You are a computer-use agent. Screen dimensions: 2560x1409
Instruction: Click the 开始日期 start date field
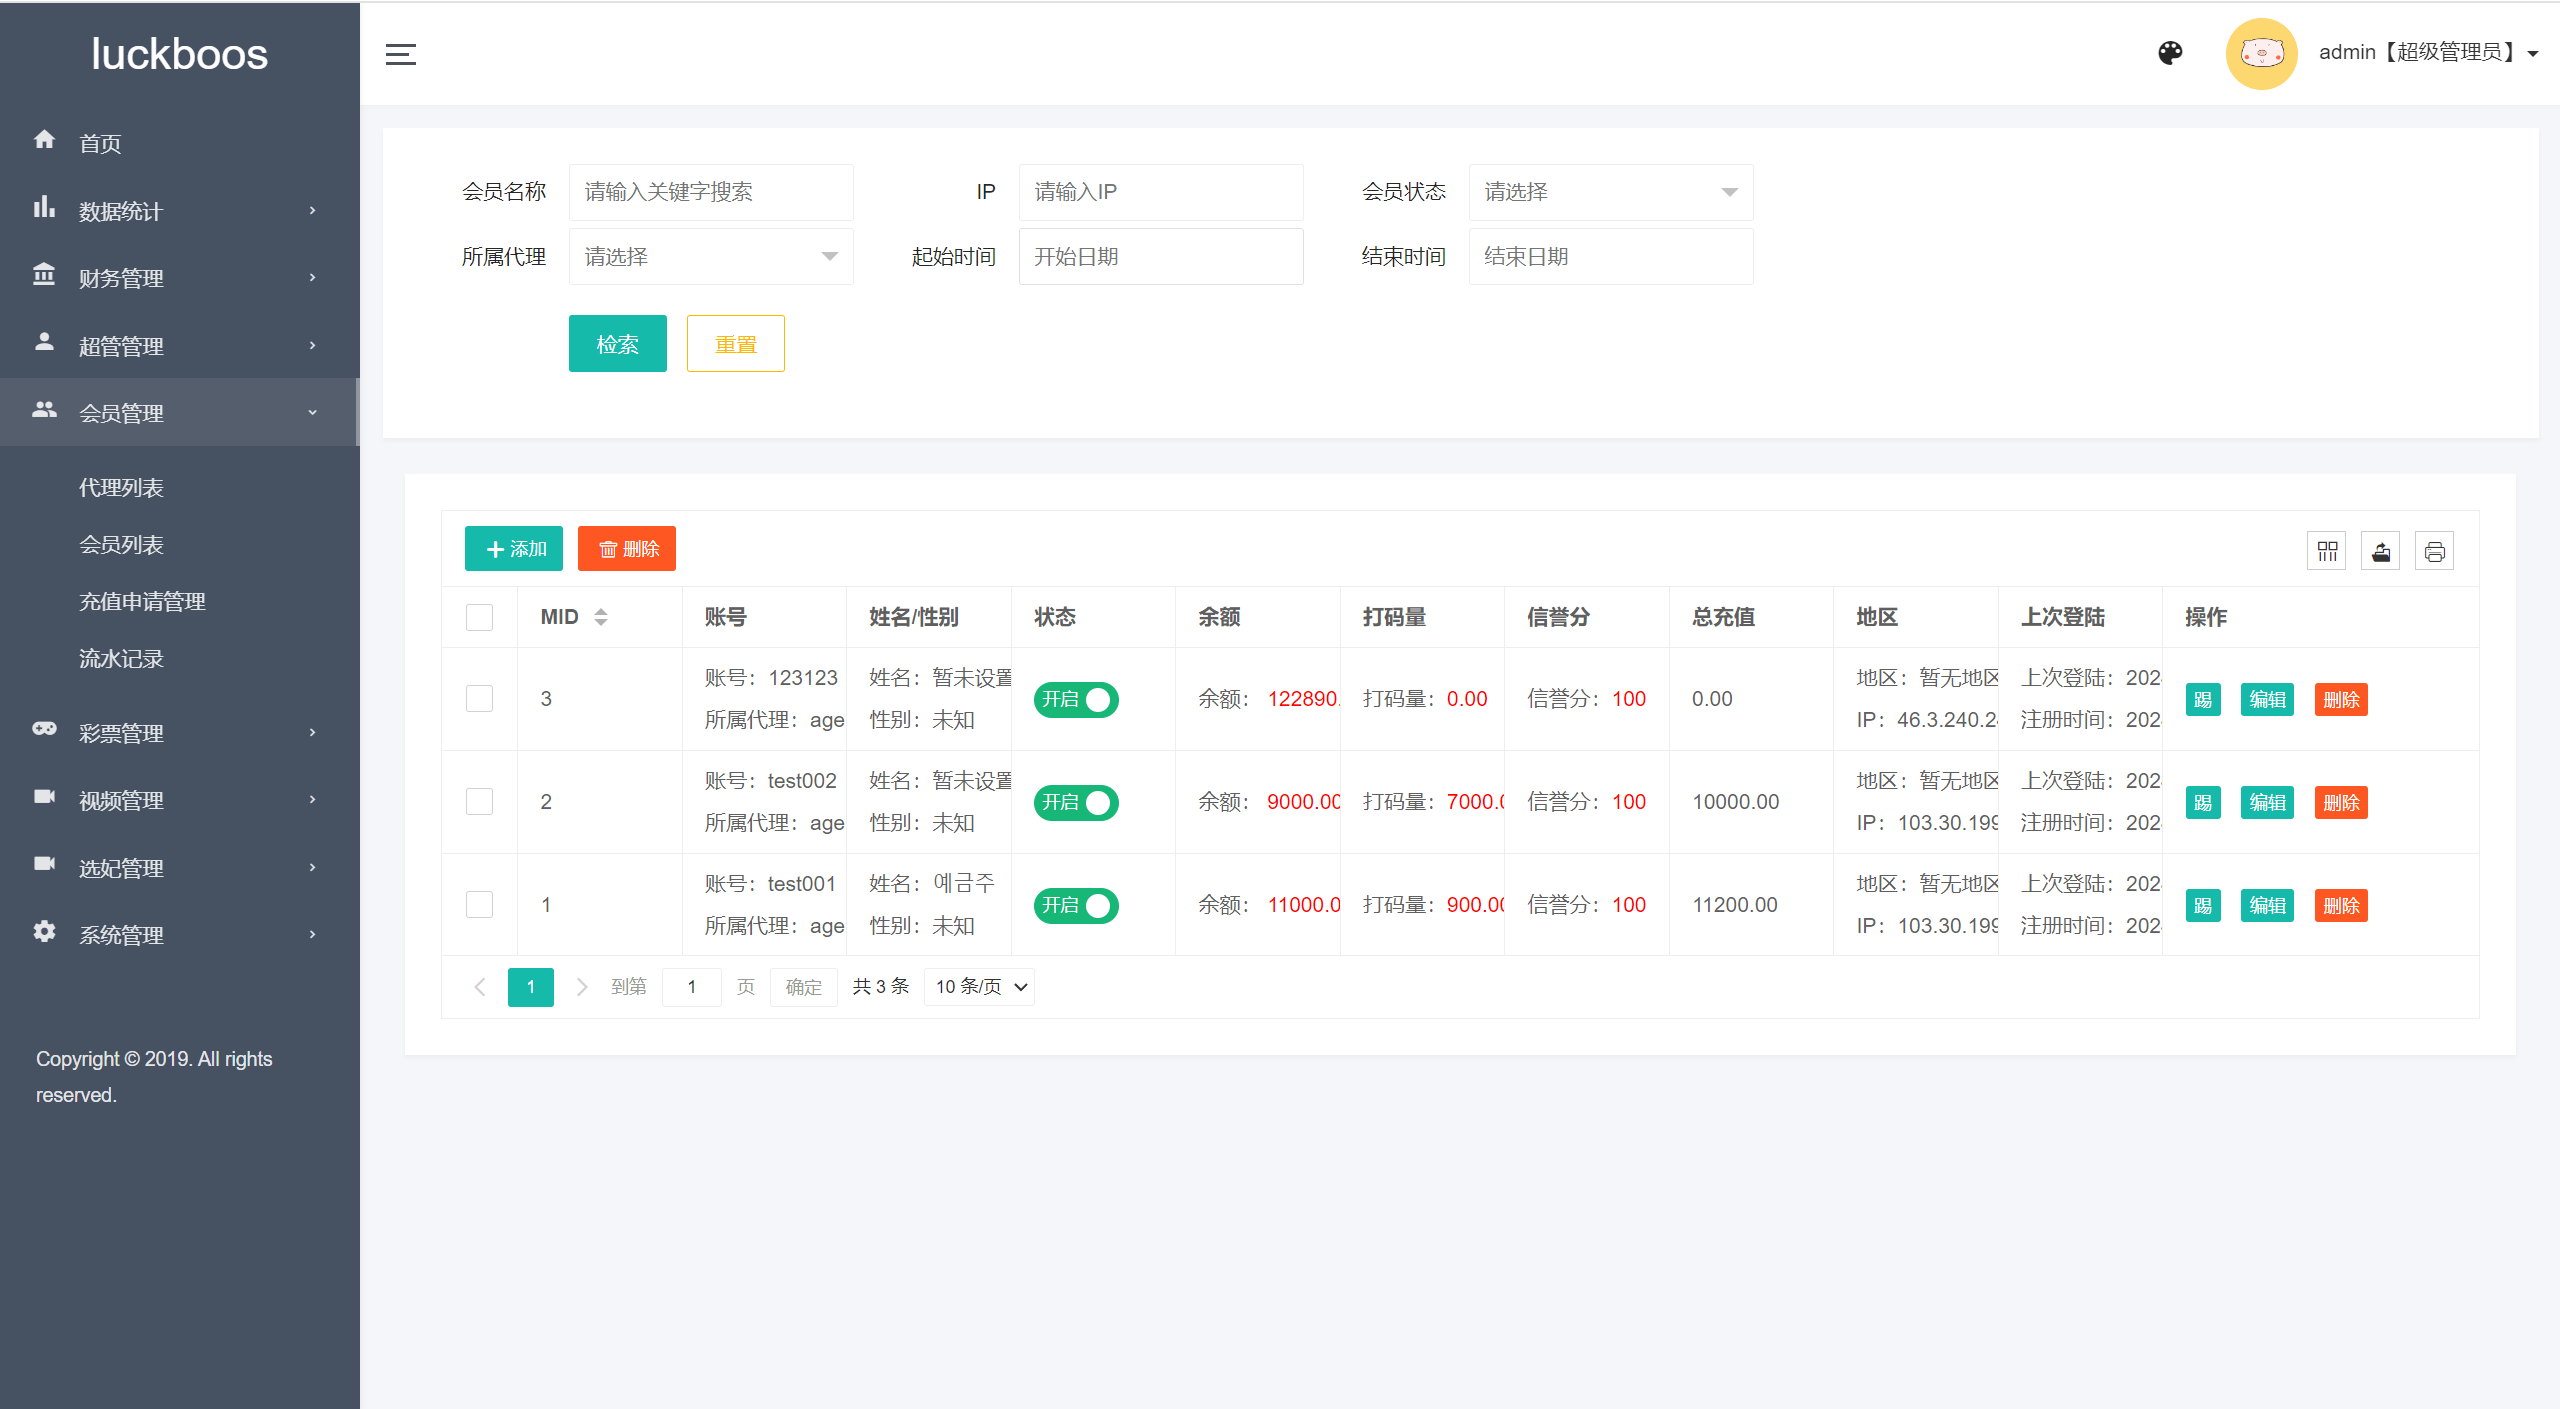(1160, 257)
